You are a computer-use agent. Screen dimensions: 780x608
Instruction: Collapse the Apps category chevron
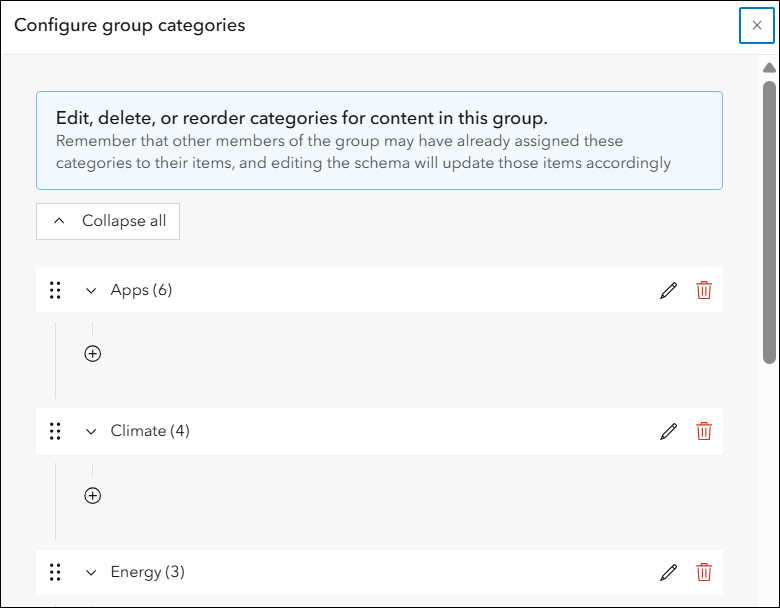[x=91, y=291]
